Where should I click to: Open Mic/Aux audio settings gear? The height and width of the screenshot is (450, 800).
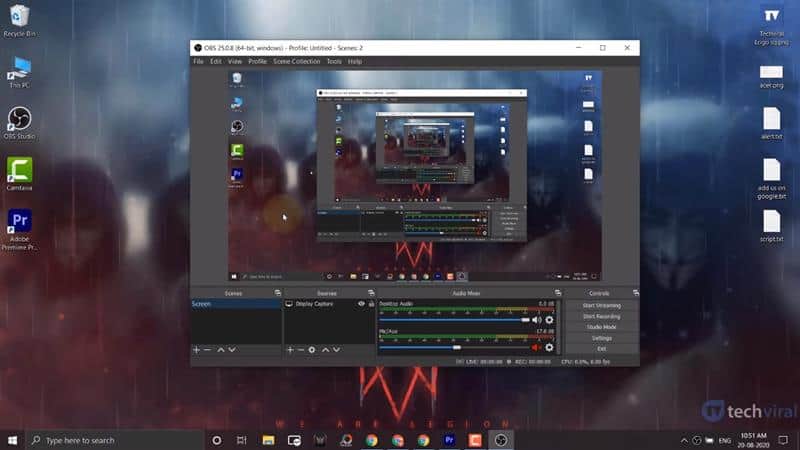pos(549,347)
